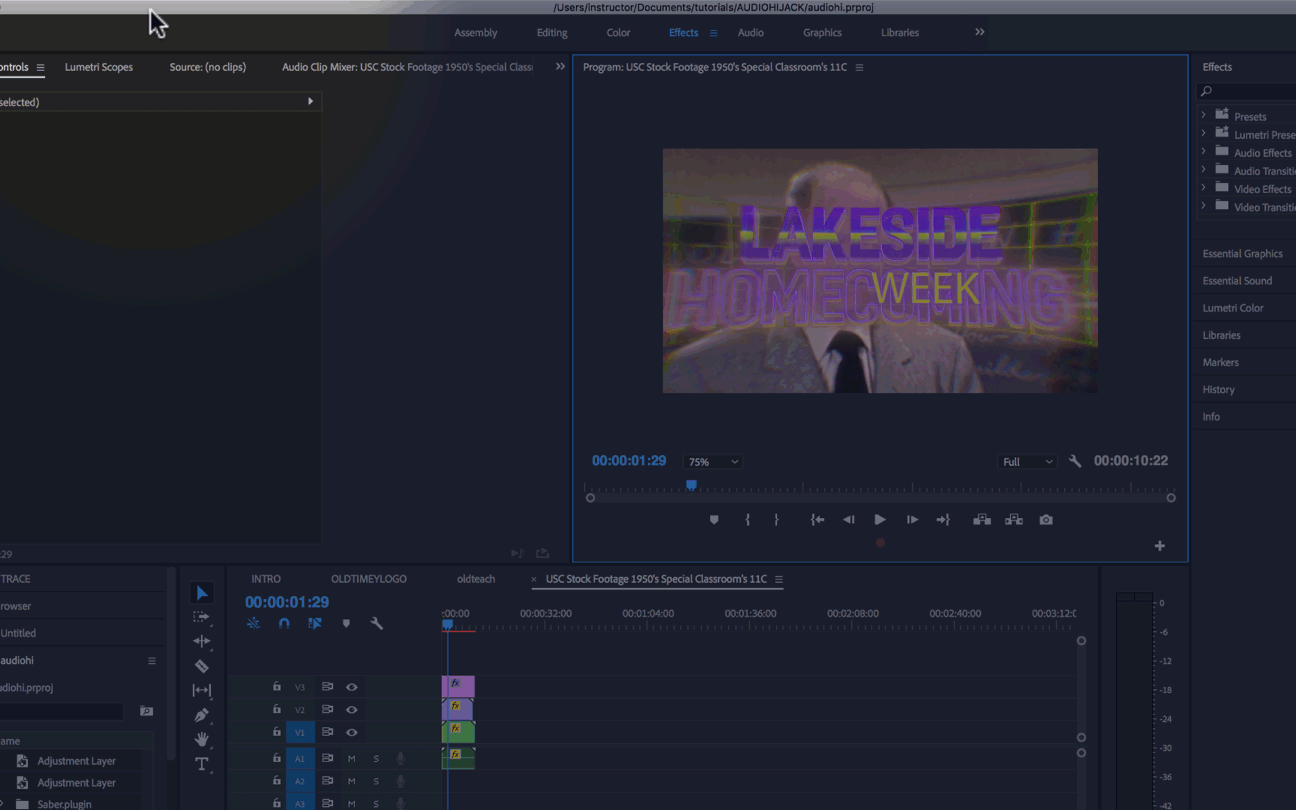The width and height of the screenshot is (1296, 810).
Task: Mute audio track A2
Action: coord(351,781)
